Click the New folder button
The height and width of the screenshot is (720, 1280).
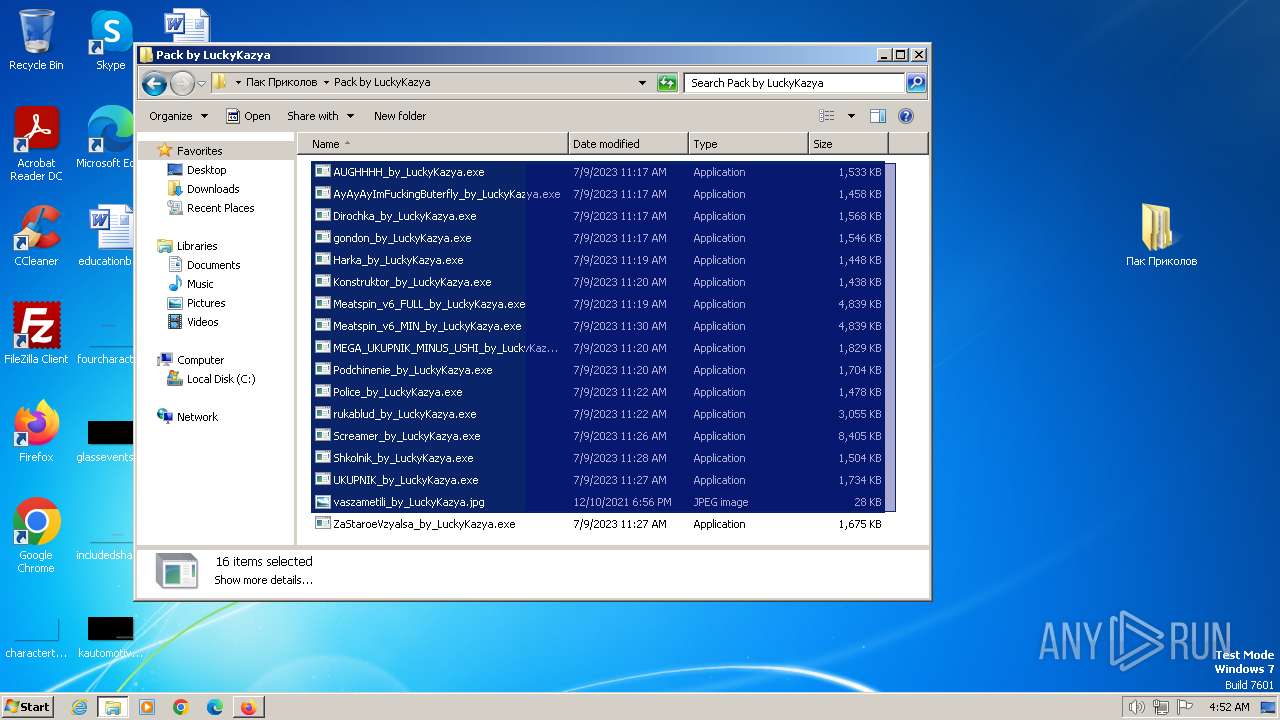[x=400, y=116]
